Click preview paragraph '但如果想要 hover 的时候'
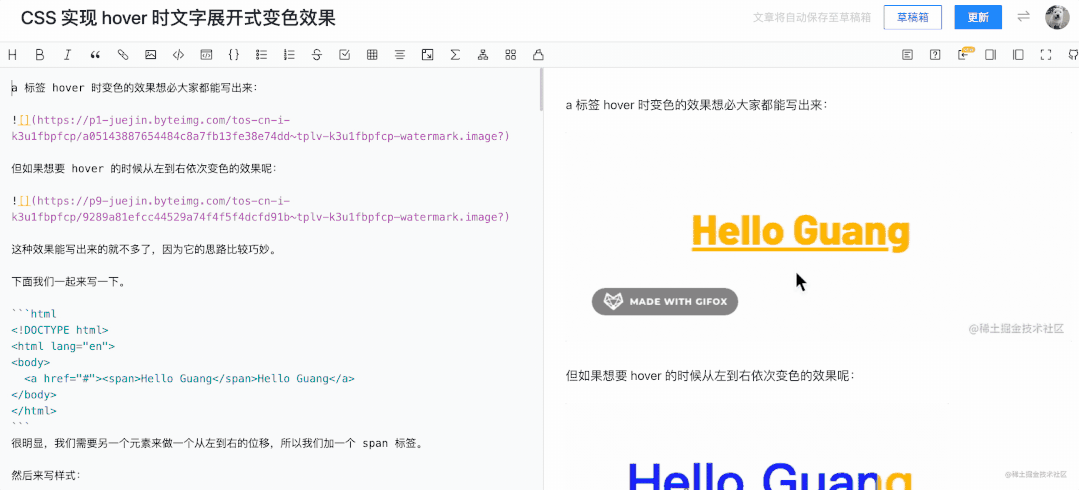 [710, 376]
